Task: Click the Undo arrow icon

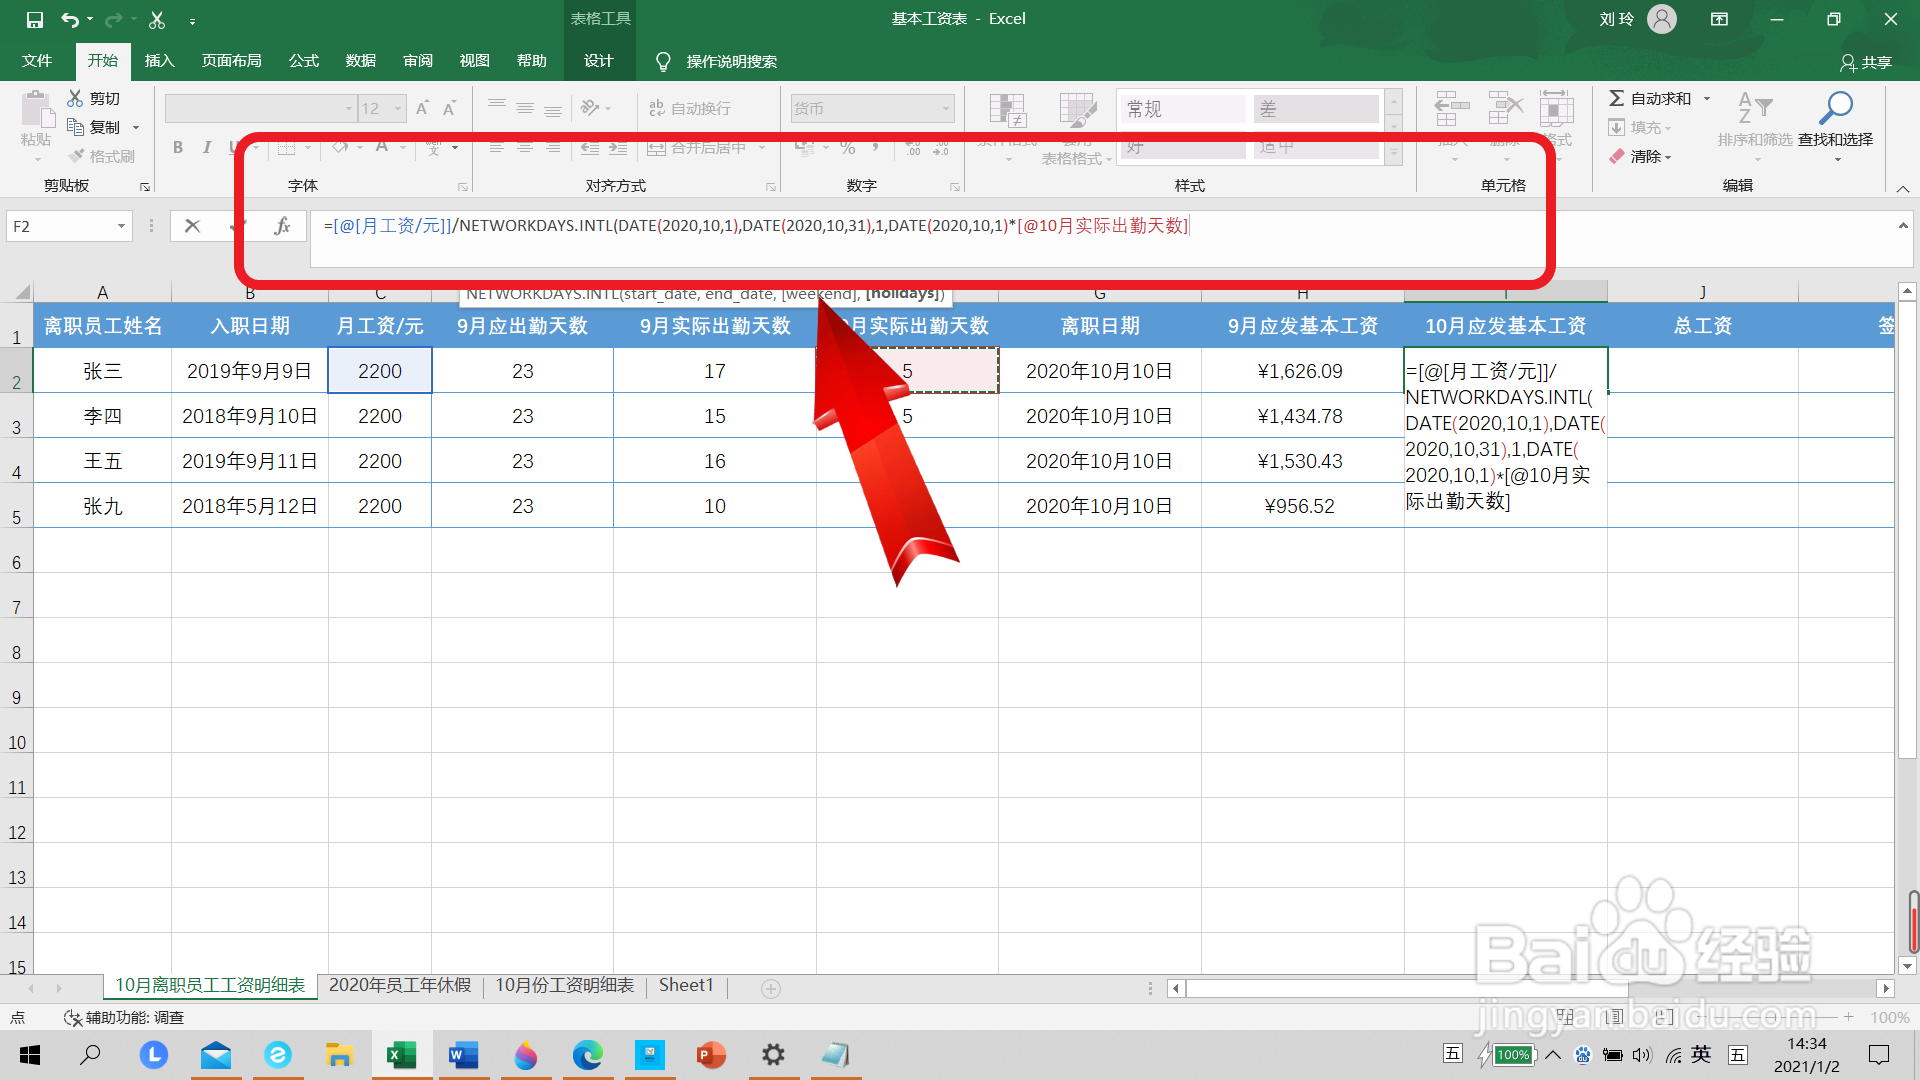Action: [x=69, y=19]
